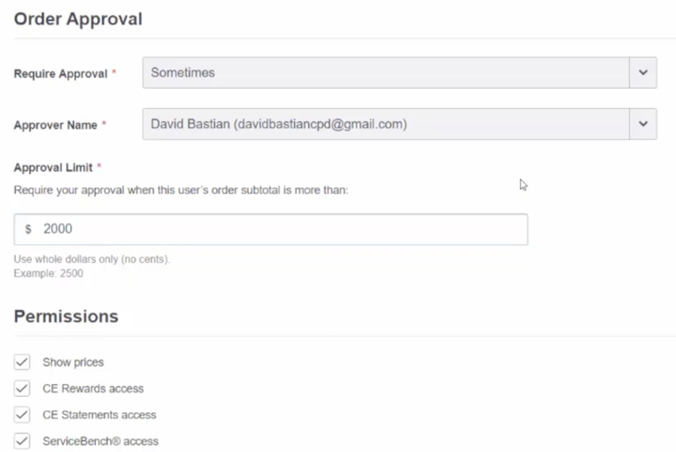Click the chevron arrow of Require Approval
The width and height of the screenshot is (676, 452).
pyautogui.click(x=643, y=72)
